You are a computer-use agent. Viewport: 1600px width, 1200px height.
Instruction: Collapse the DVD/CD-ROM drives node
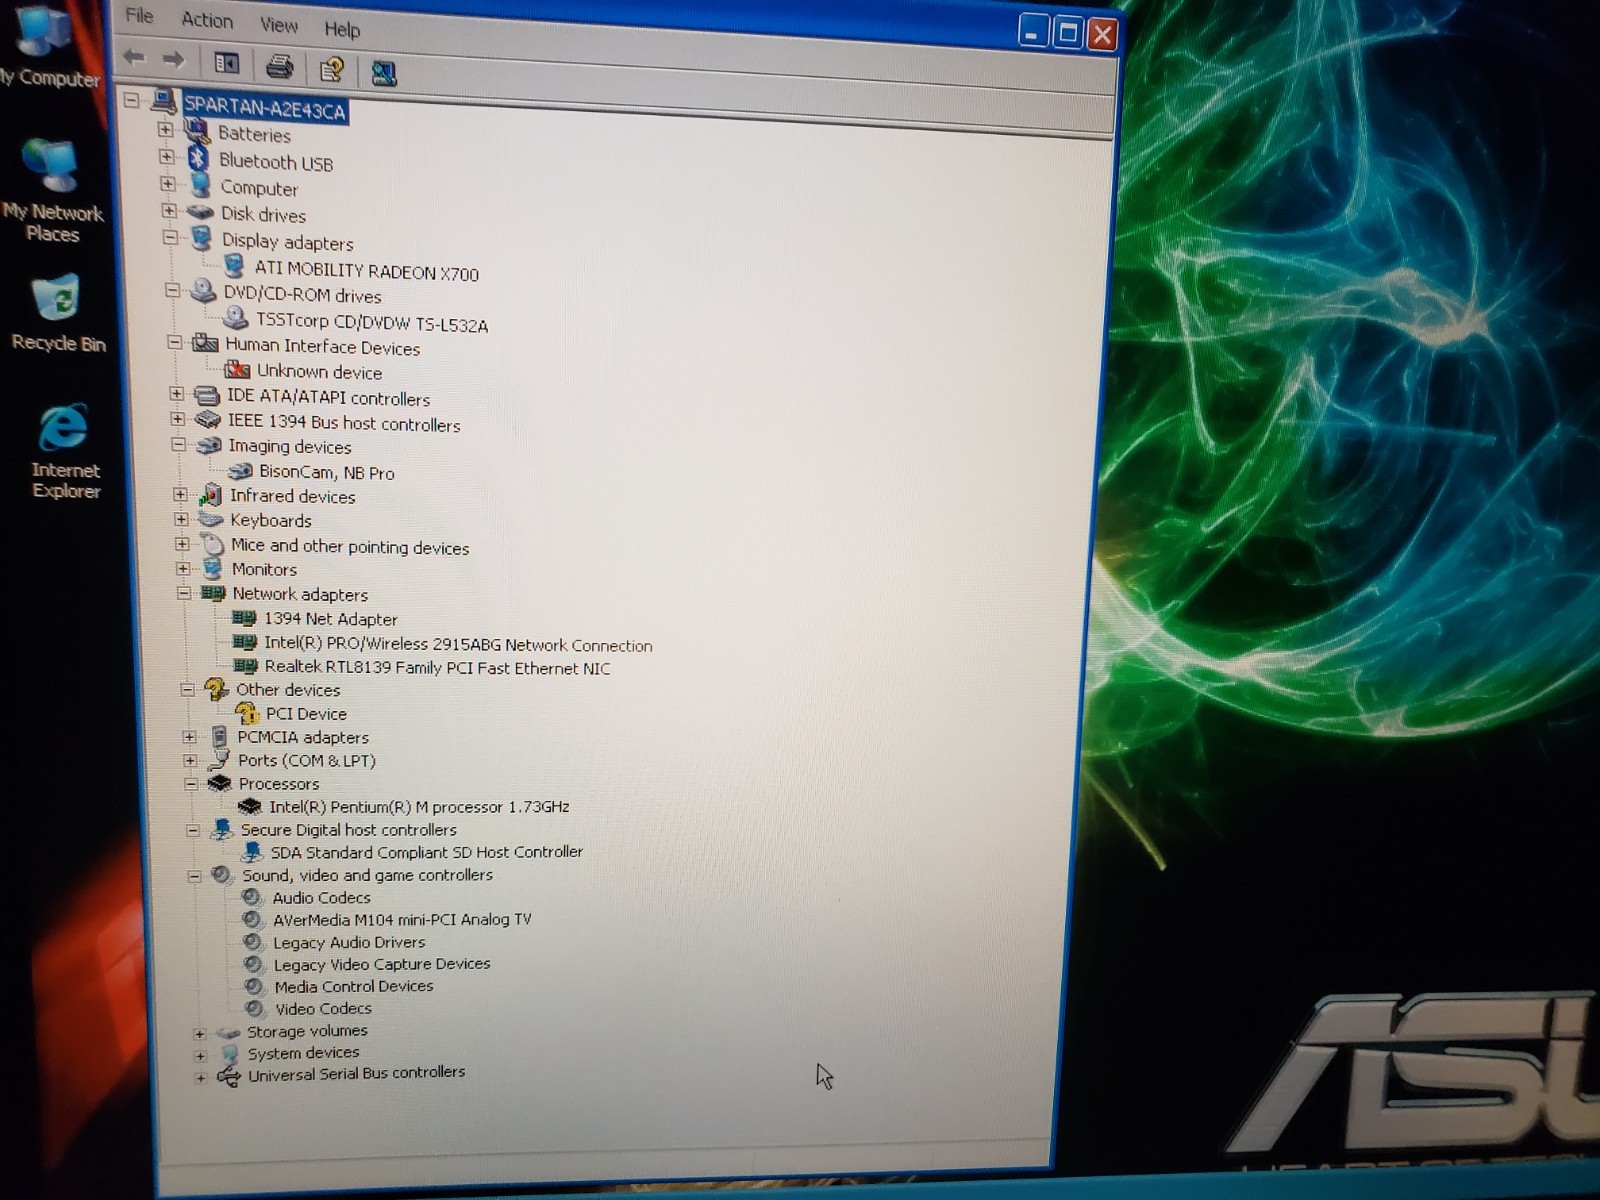pos(172,290)
